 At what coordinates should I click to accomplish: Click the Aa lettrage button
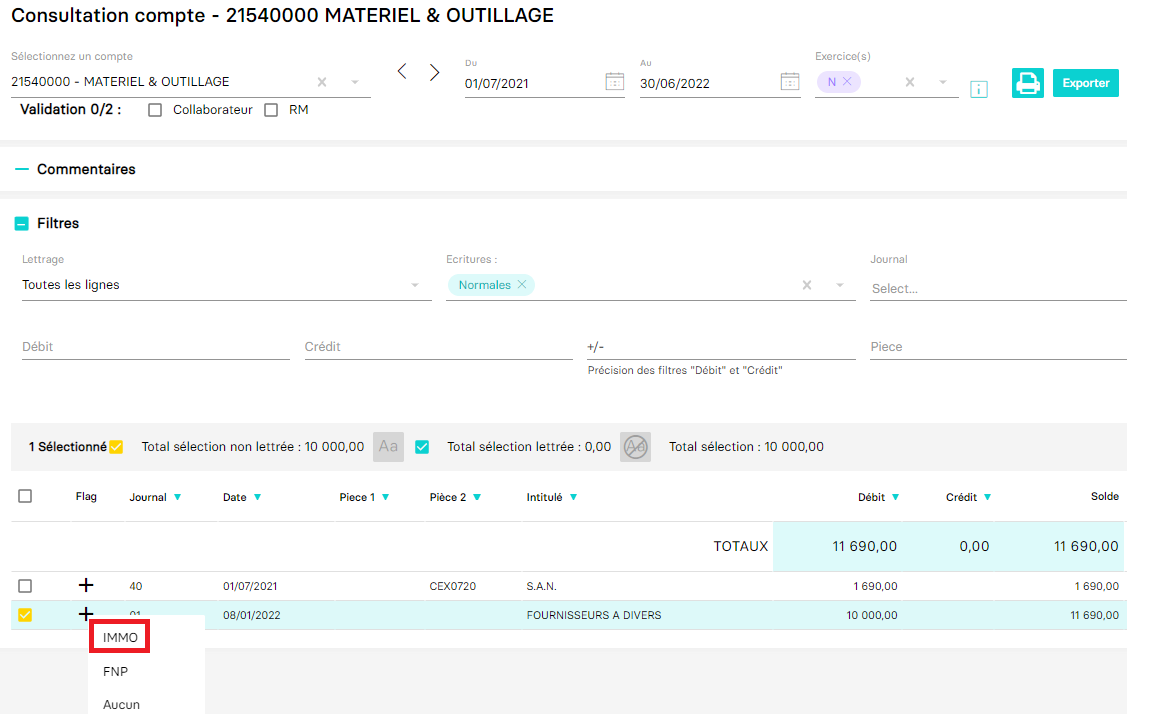pos(388,446)
